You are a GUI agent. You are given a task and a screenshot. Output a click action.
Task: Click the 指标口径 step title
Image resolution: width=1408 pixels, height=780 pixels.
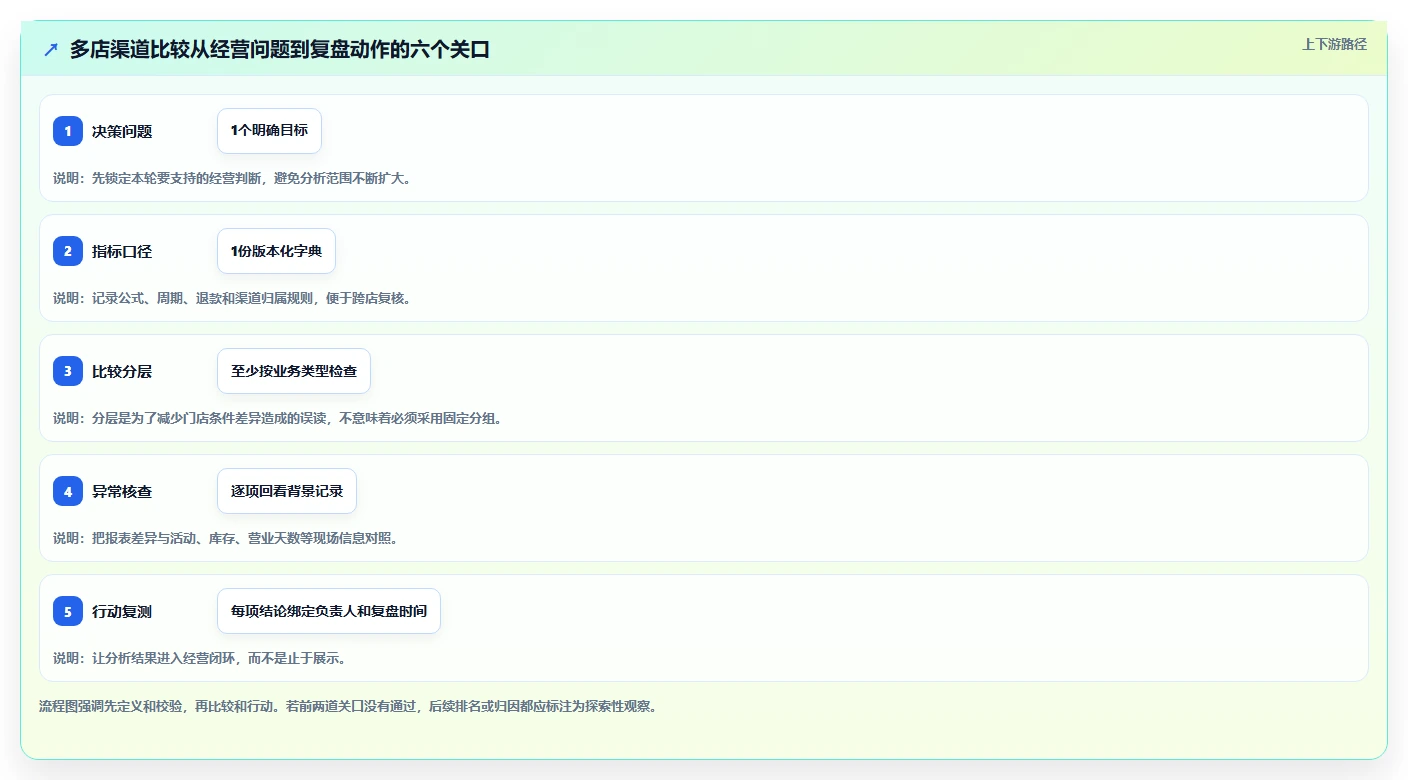[x=122, y=251]
